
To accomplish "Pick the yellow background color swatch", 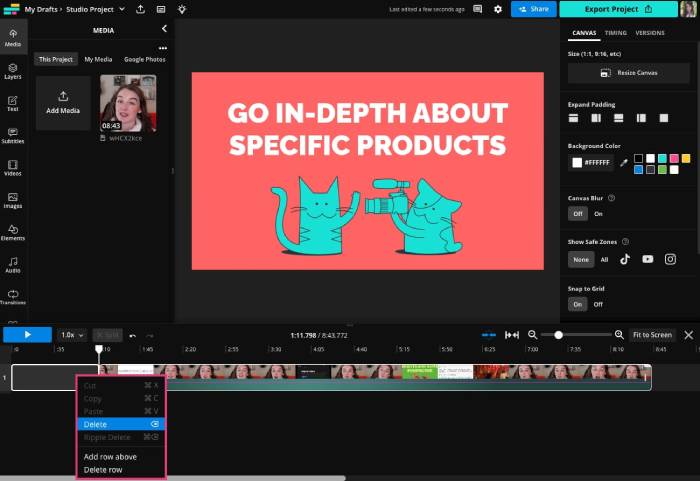I will (x=686, y=158).
